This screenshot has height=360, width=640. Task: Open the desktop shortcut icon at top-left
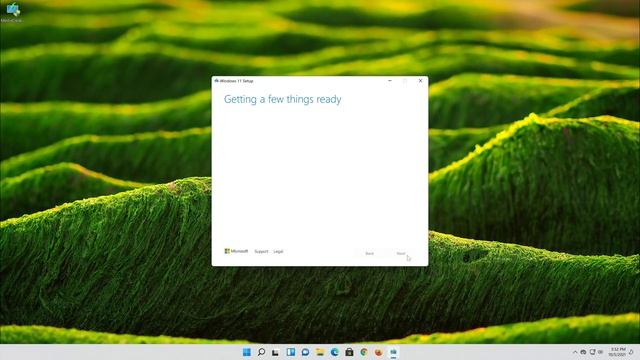[12, 11]
